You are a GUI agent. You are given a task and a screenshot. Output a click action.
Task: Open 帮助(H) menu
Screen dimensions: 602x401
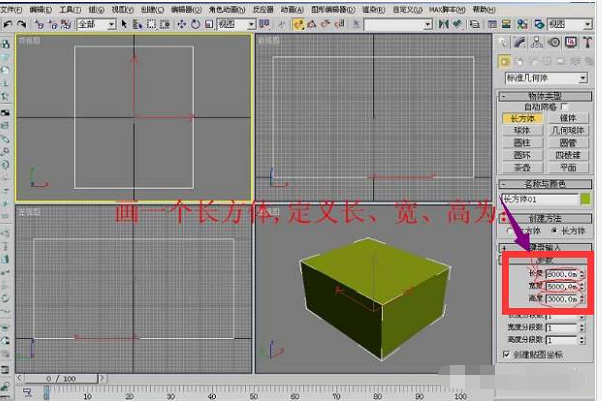point(484,9)
